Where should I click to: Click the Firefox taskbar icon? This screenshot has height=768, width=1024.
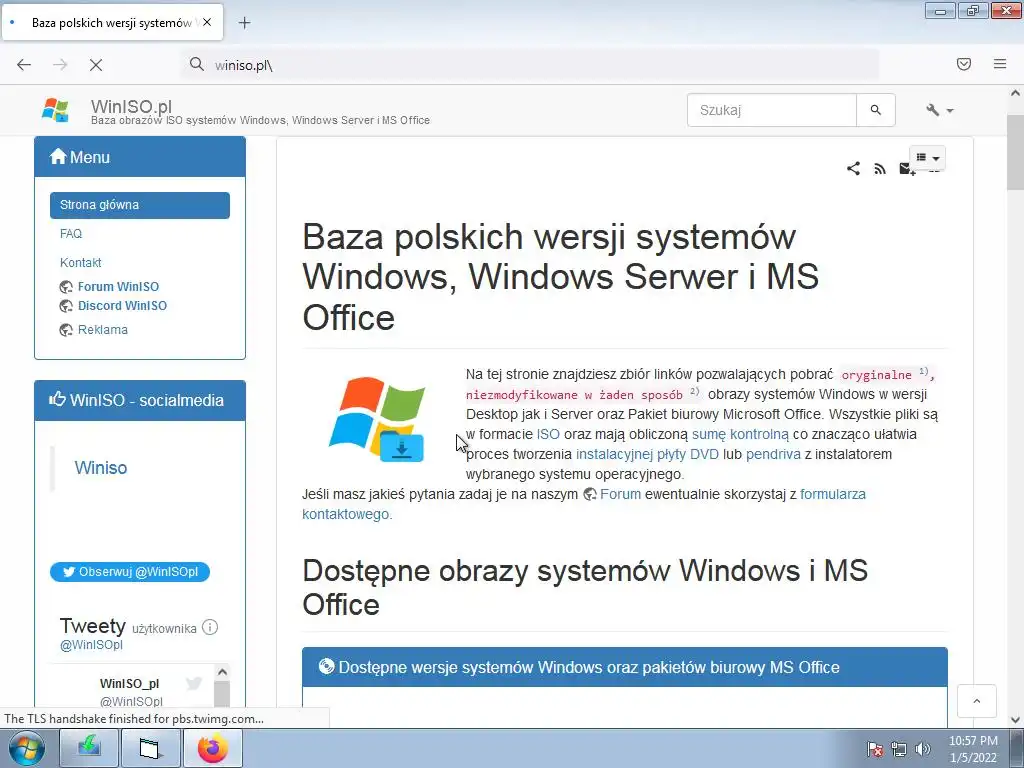coord(213,748)
